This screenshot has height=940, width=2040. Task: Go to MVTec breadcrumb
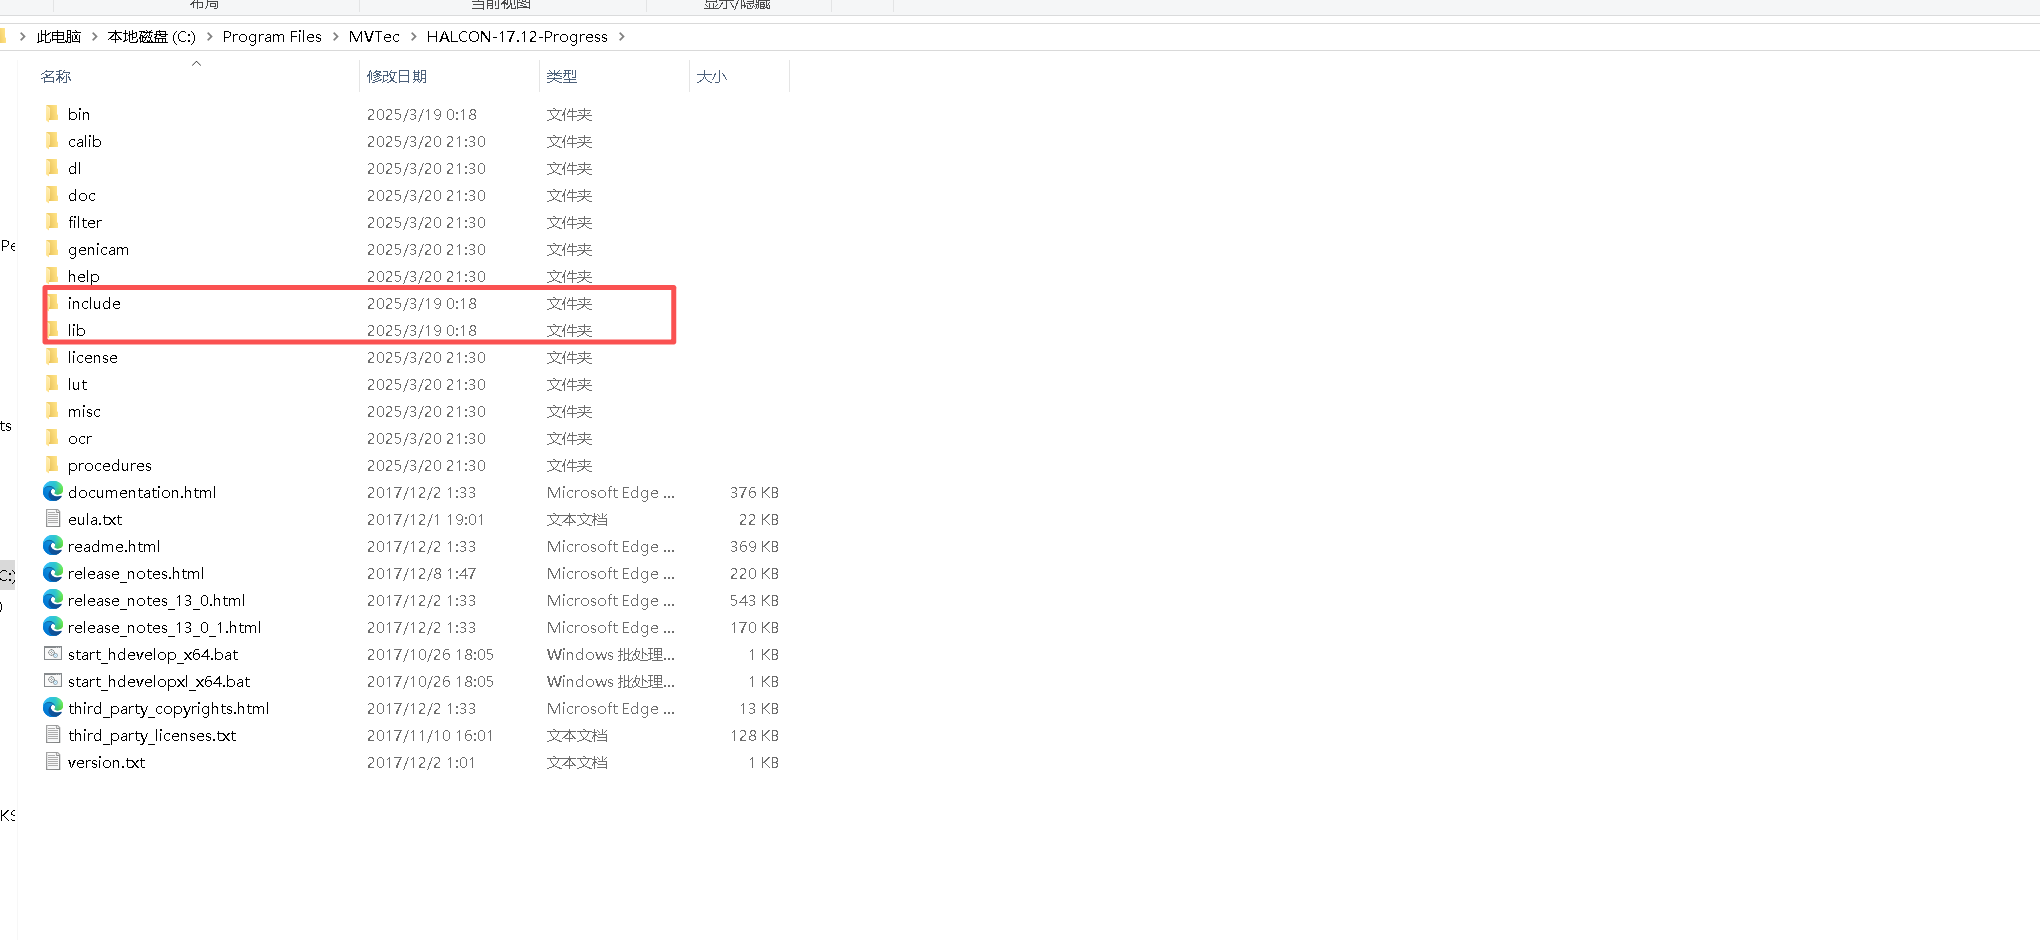(374, 36)
